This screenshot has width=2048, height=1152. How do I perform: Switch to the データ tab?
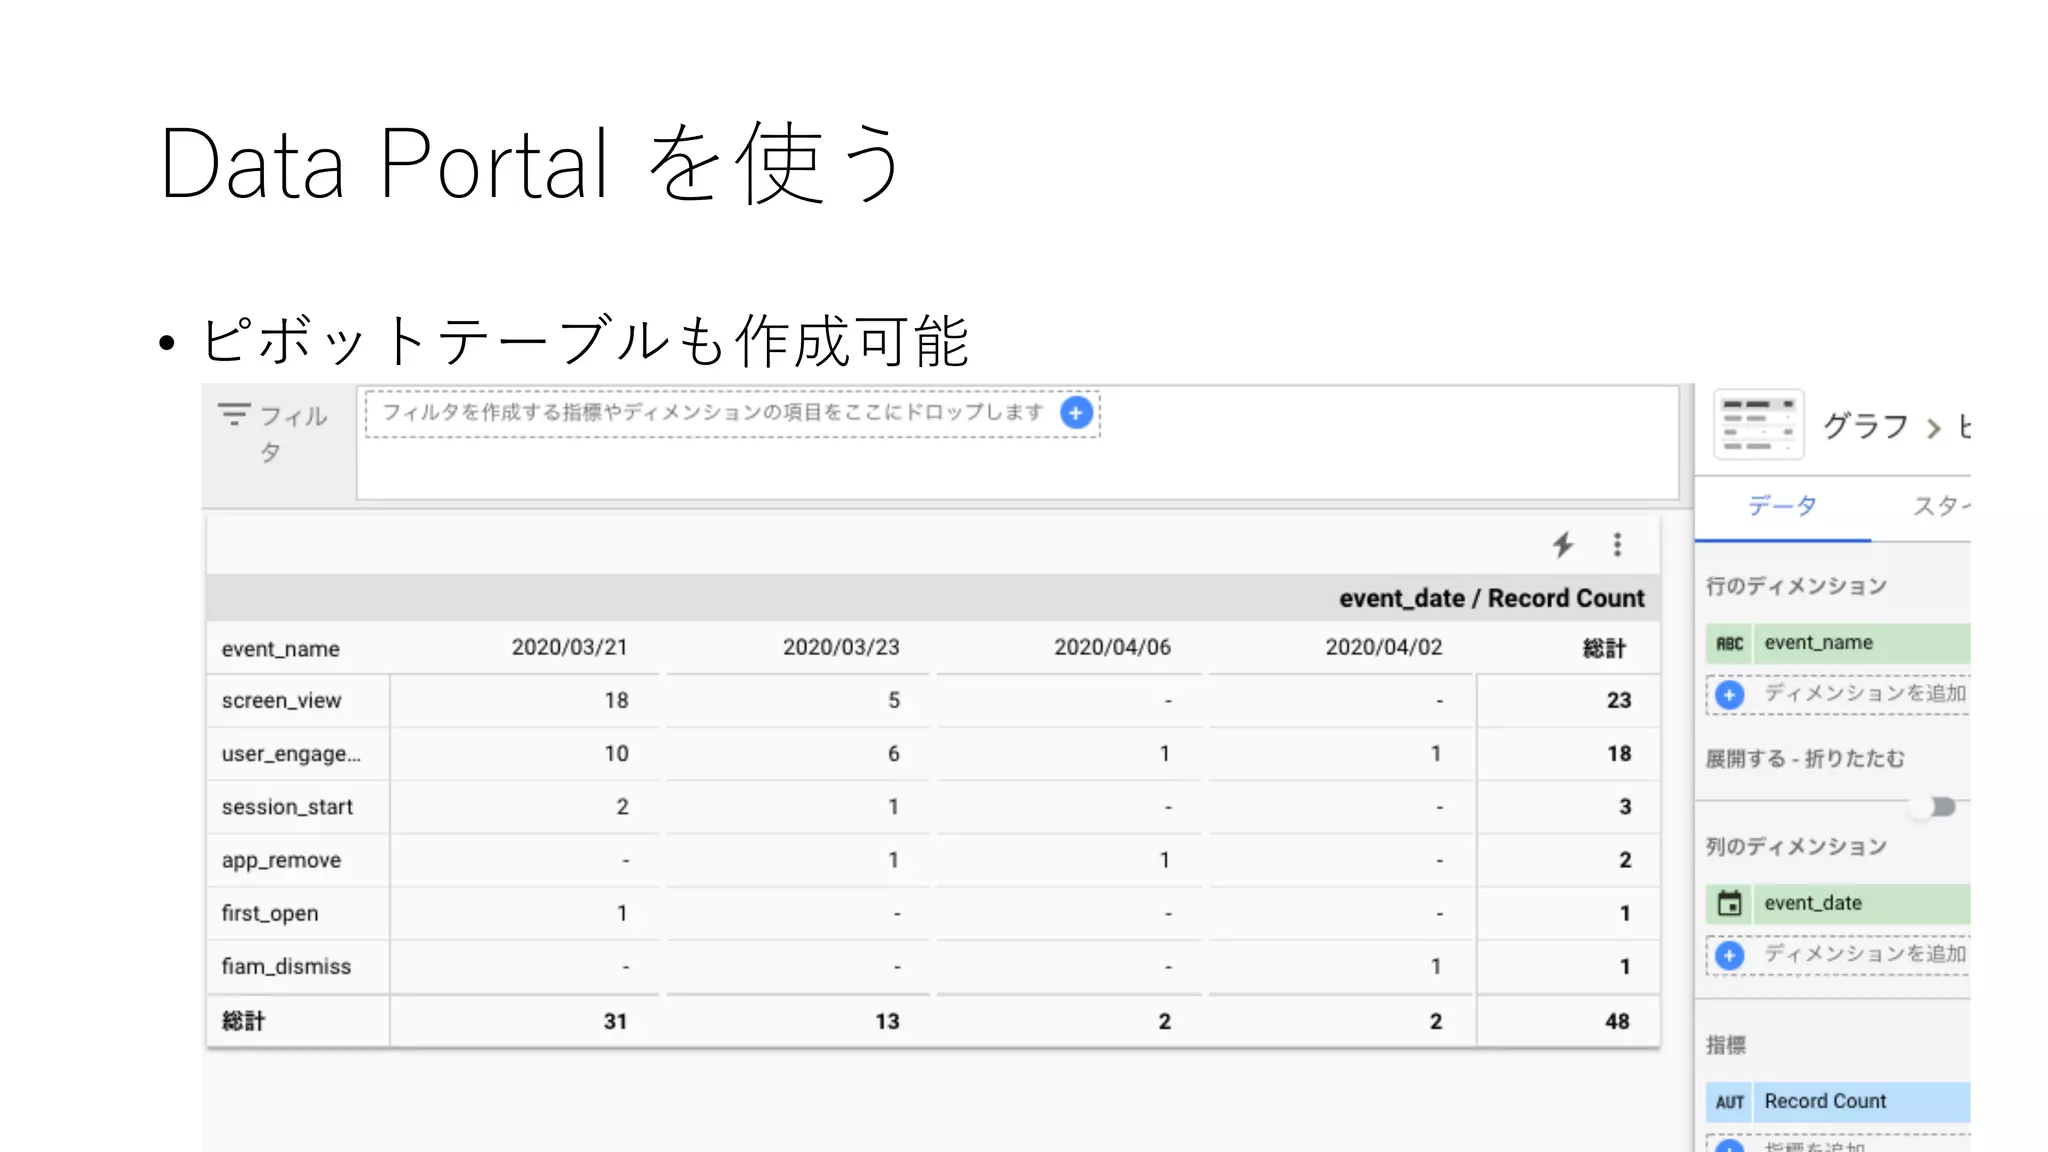tap(1782, 506)
